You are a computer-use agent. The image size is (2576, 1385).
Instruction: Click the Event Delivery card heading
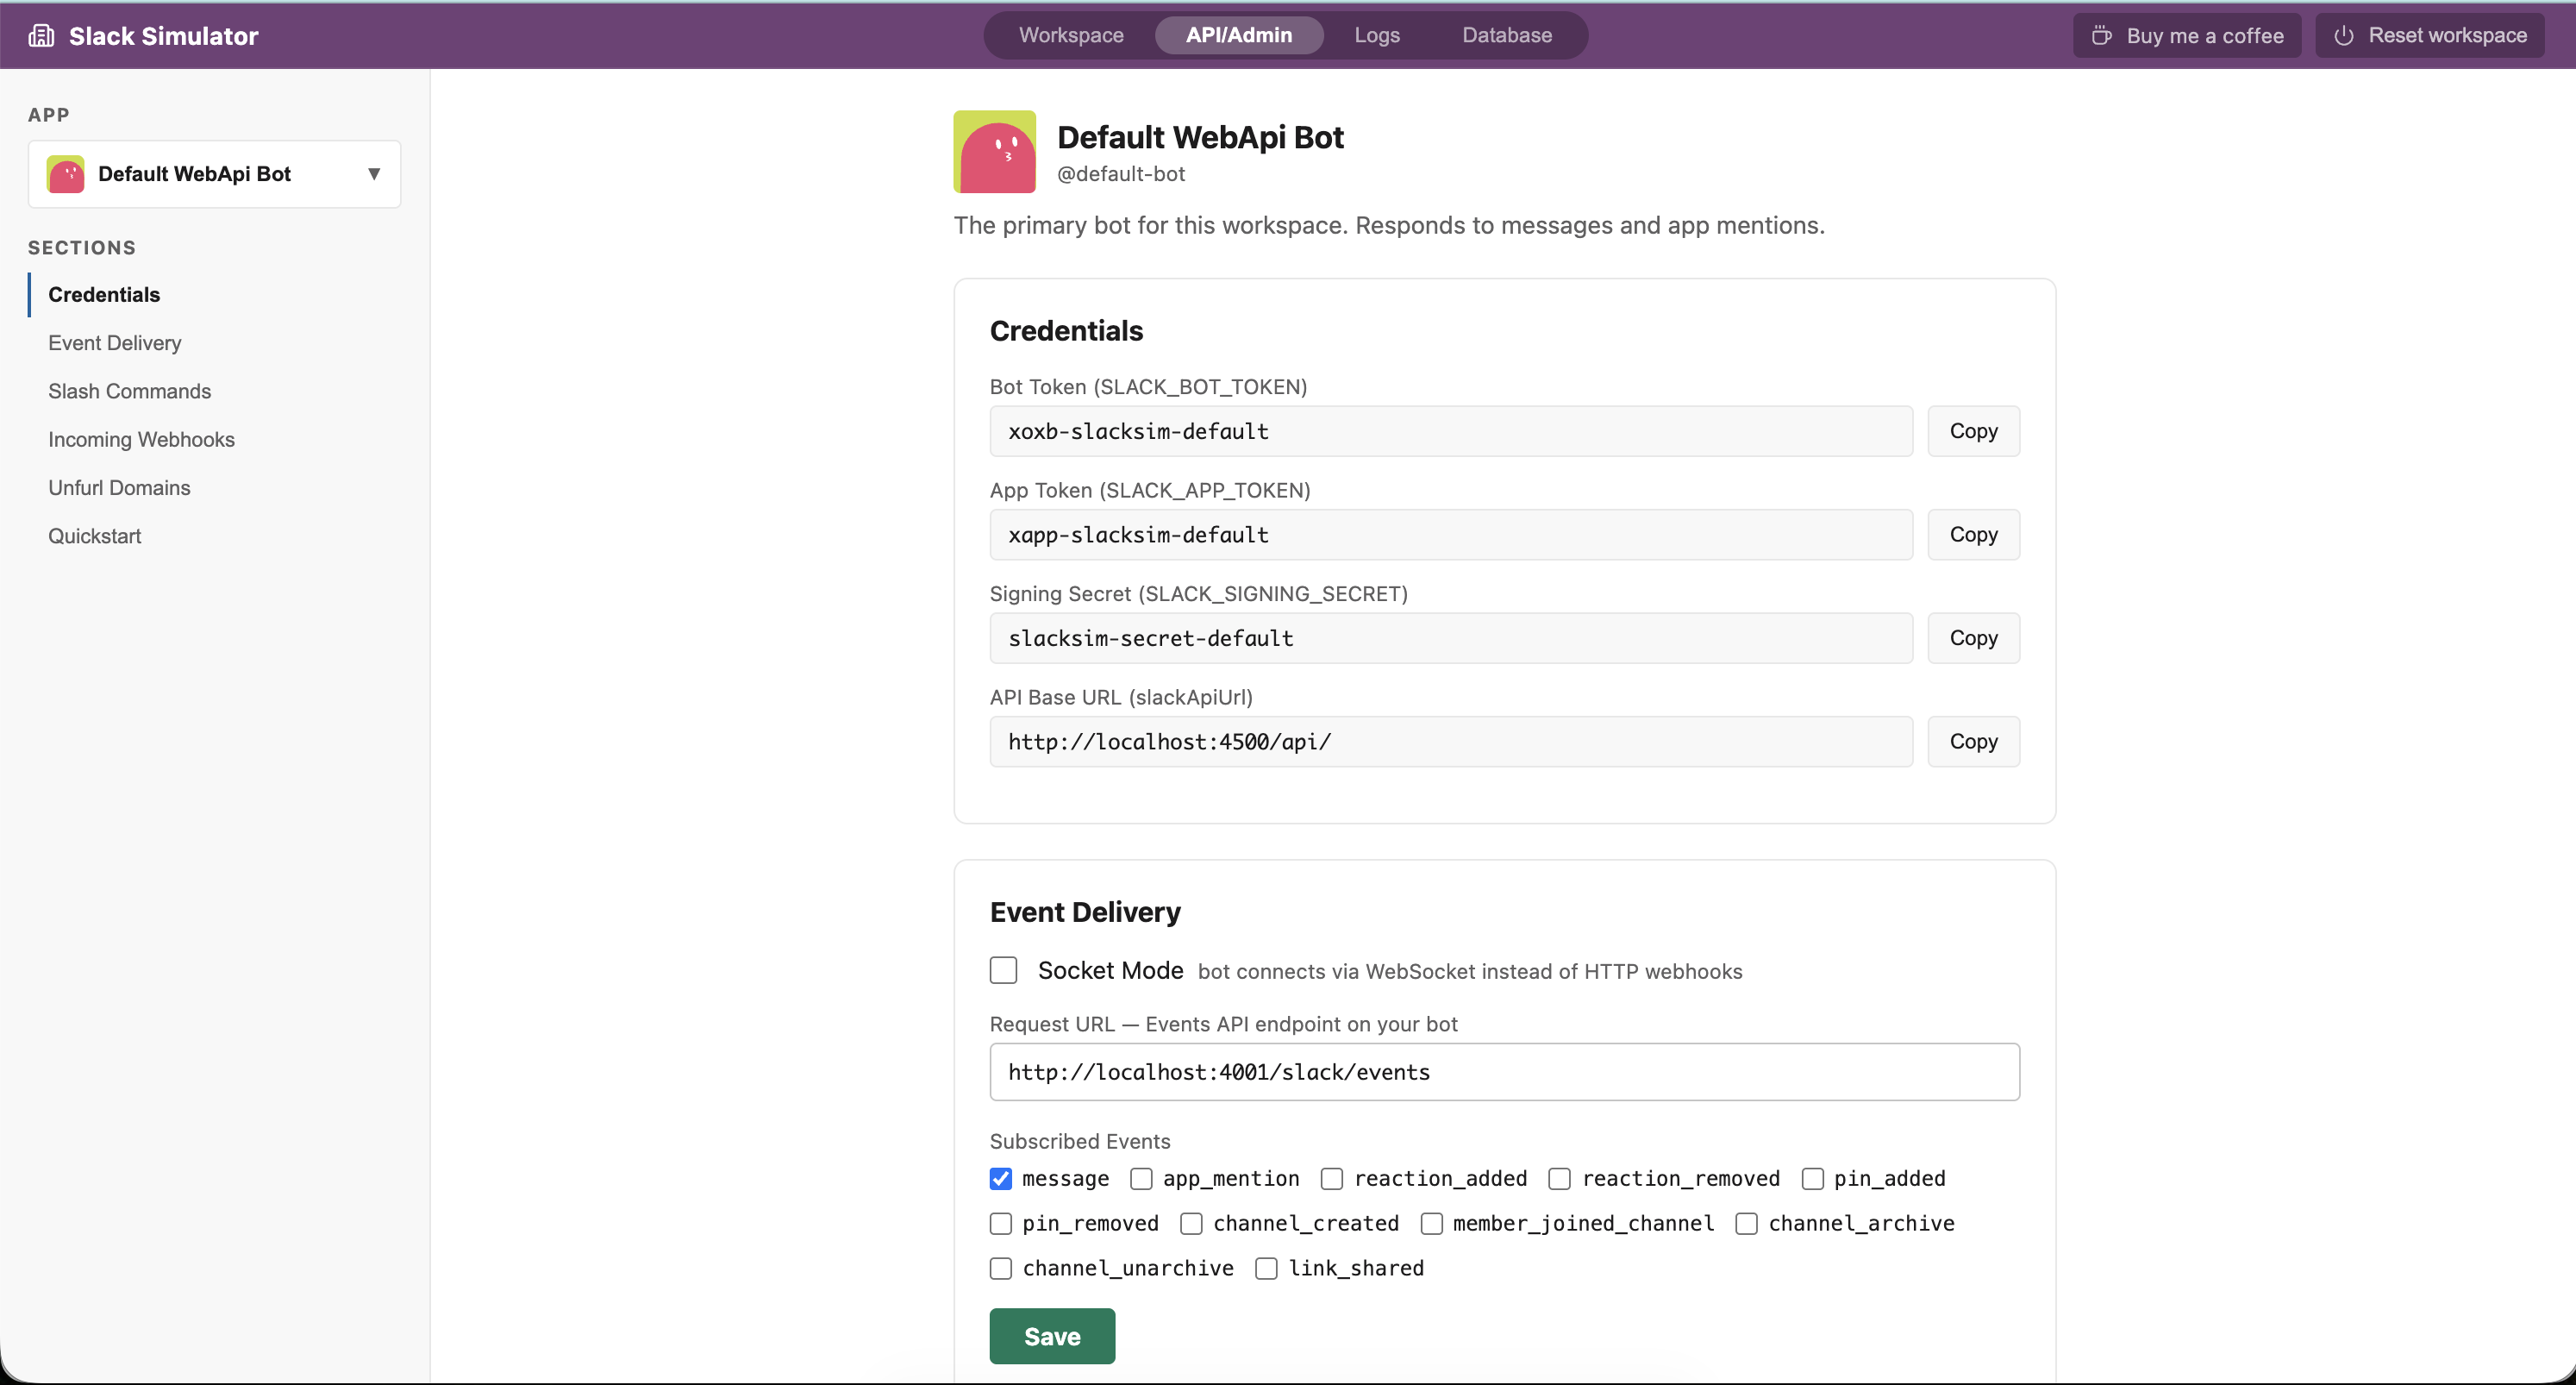(1085, 912)
